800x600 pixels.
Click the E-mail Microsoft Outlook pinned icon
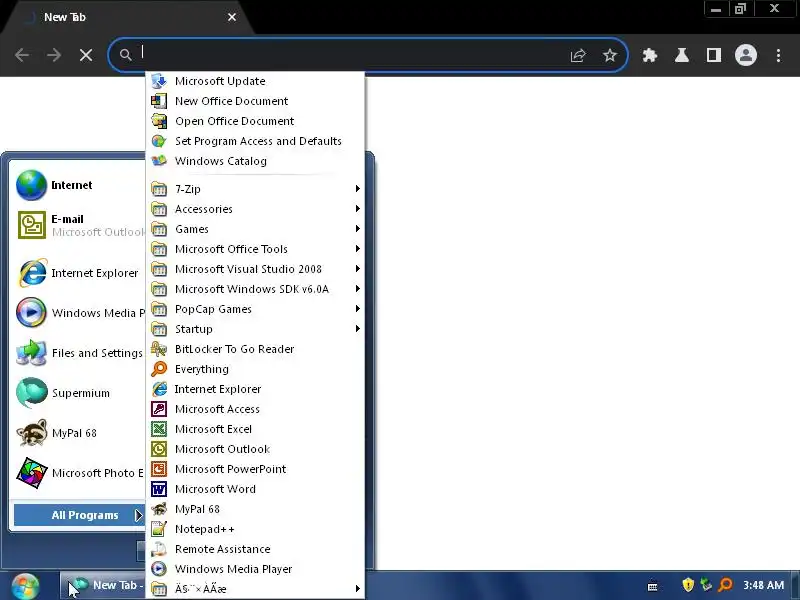[x=32, y=225]
